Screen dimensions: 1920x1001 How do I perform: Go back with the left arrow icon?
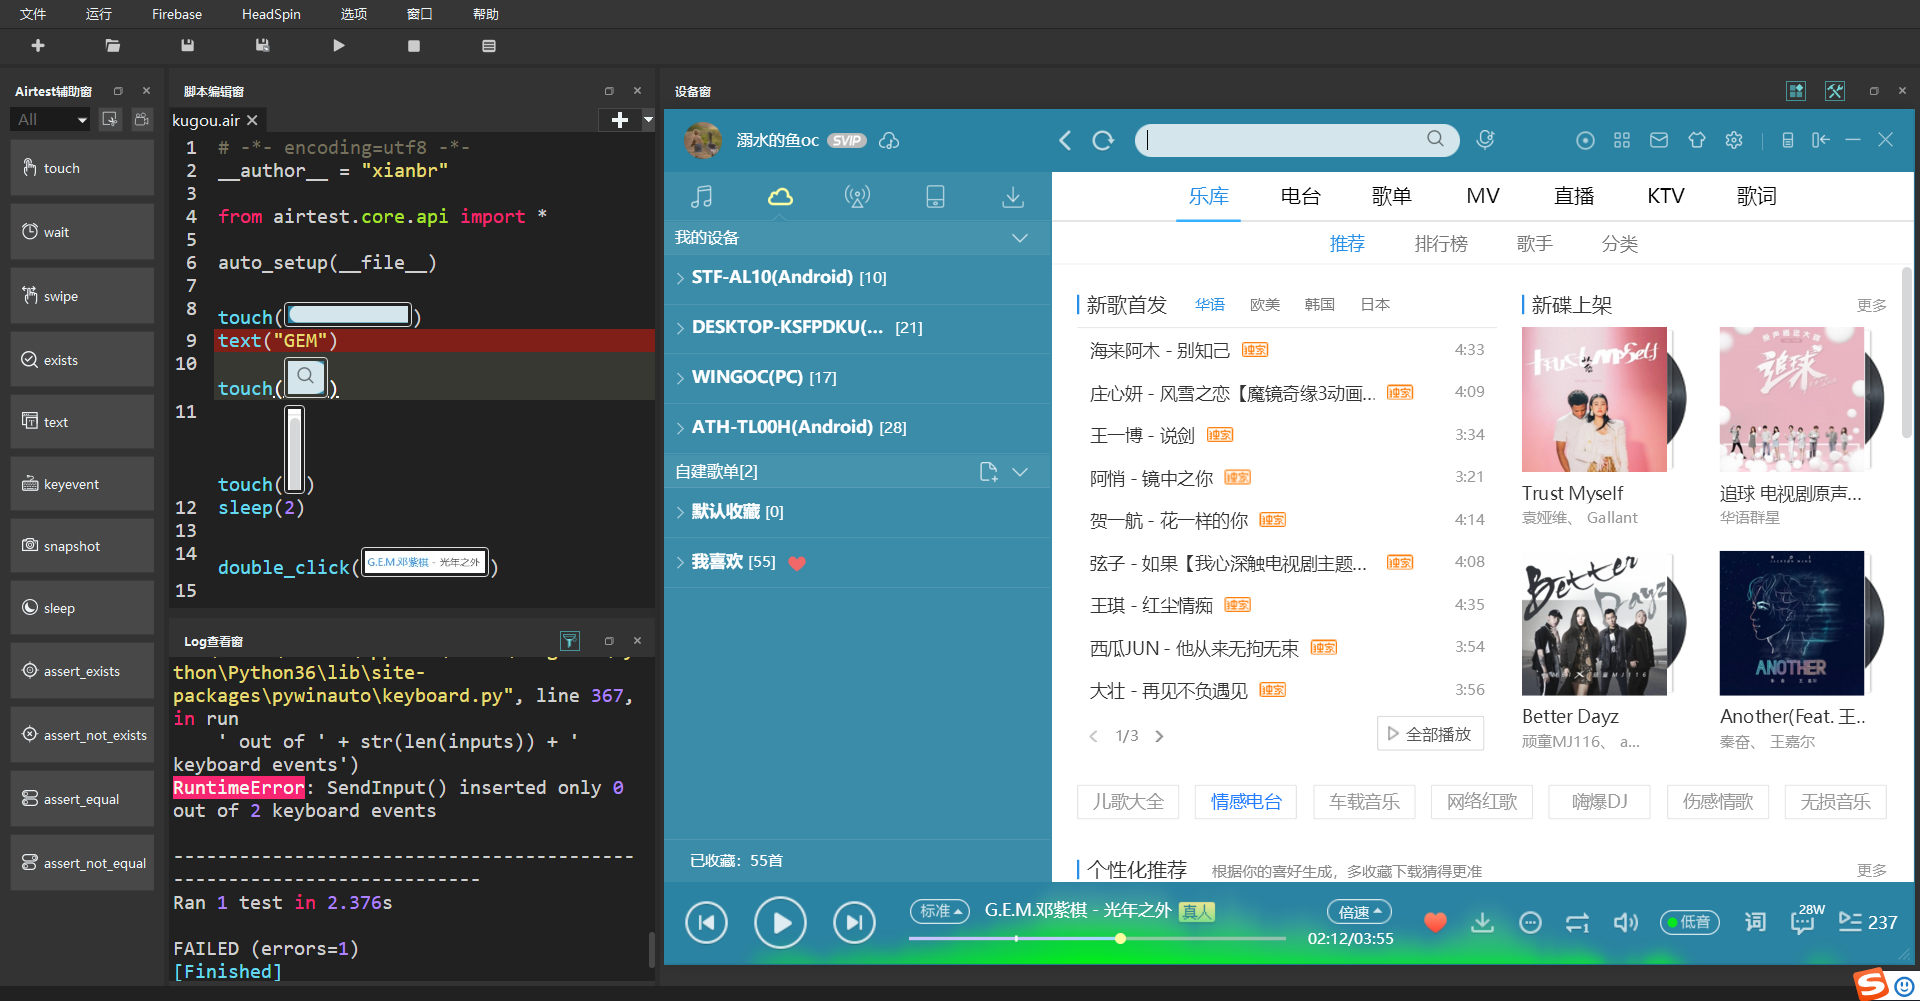coord(1065,140)
